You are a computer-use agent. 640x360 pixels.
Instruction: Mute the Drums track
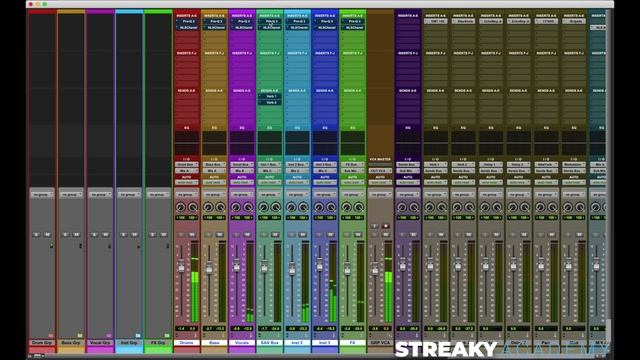pos(192,235)
